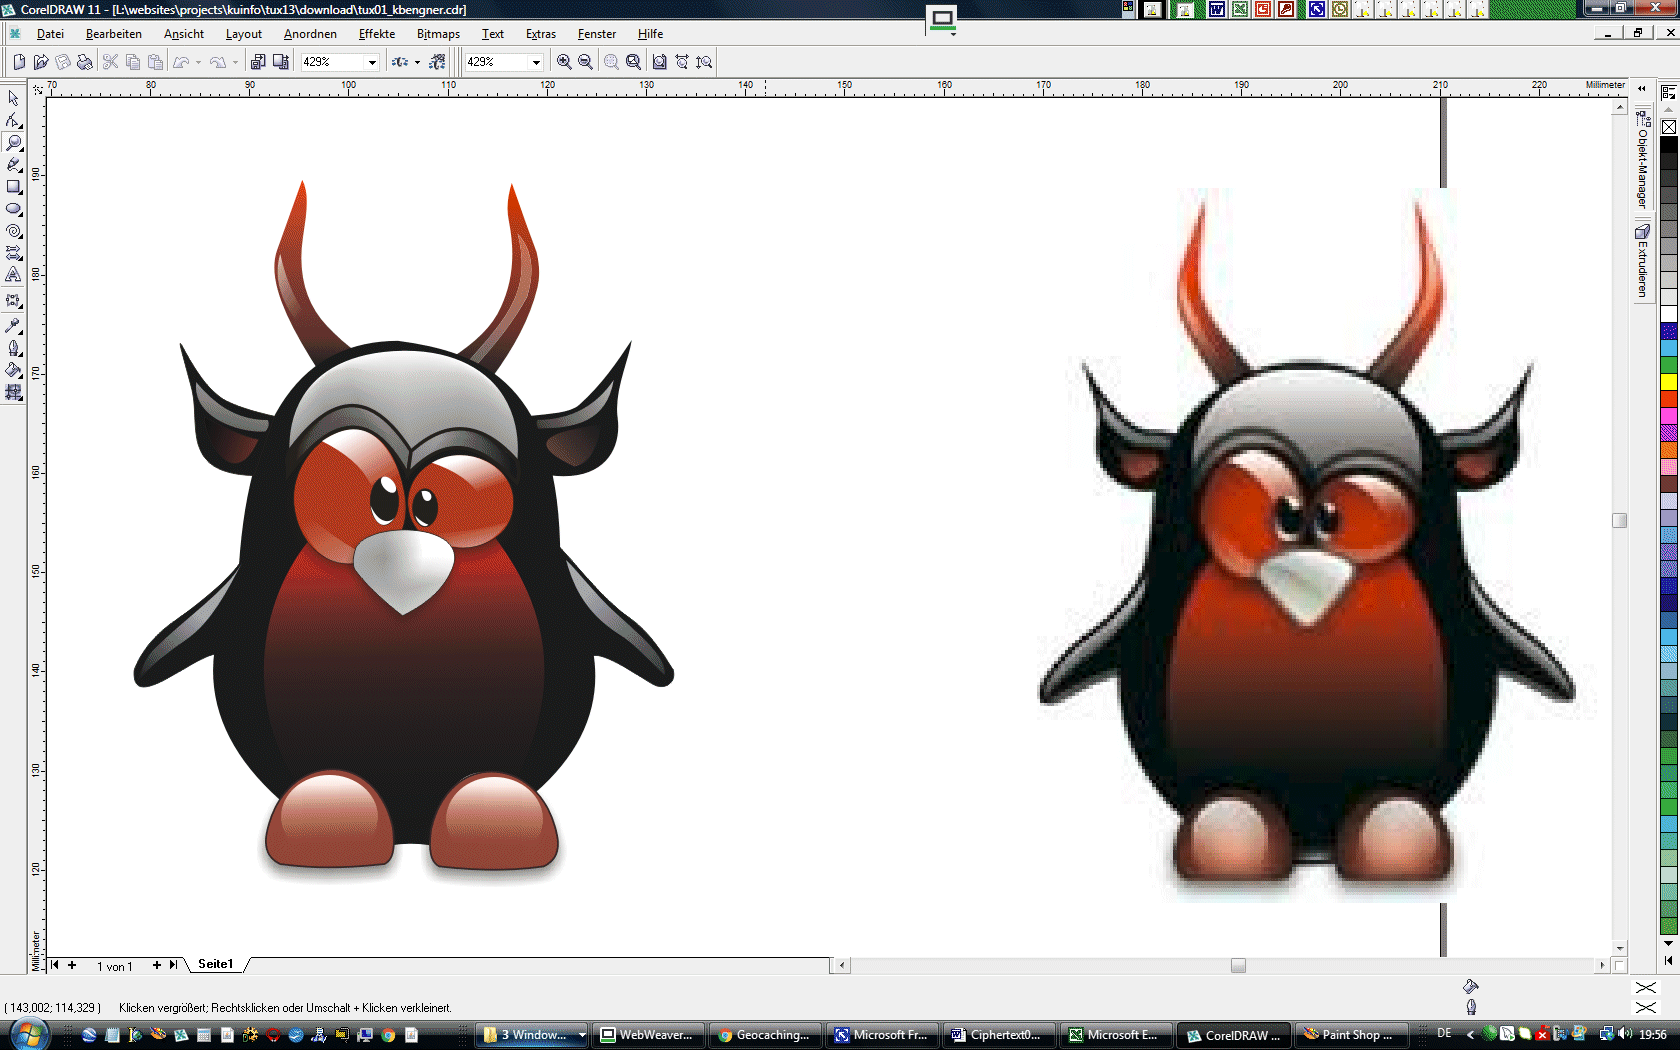The width and height of the screenshot is (1680, 1050).
Task: Select the Interactive mesh fill tool
Action: 13,392
